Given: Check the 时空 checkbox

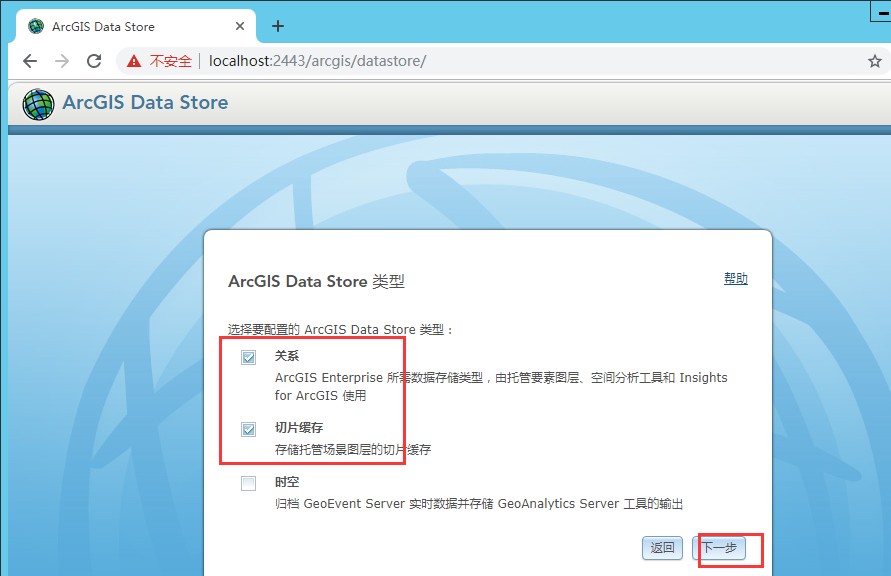Looking at the screenshot, I should (248, 483).
